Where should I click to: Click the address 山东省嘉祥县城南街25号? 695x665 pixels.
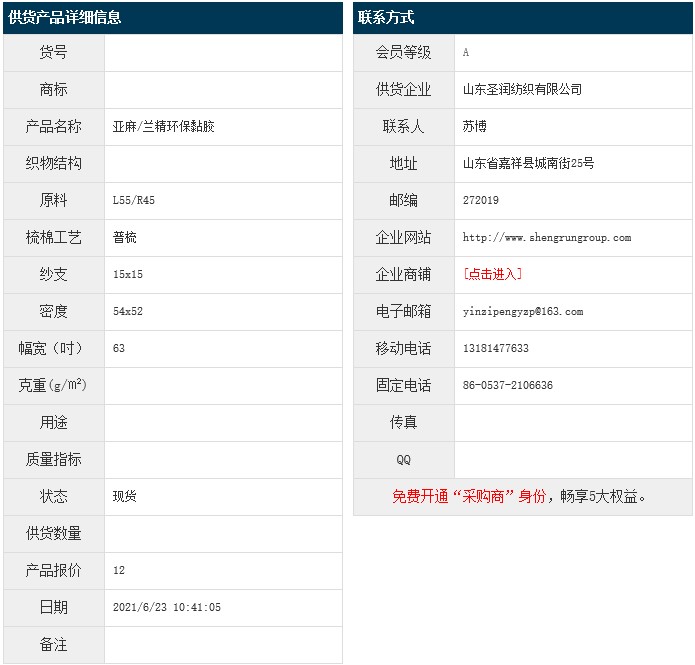pos(528,164)
